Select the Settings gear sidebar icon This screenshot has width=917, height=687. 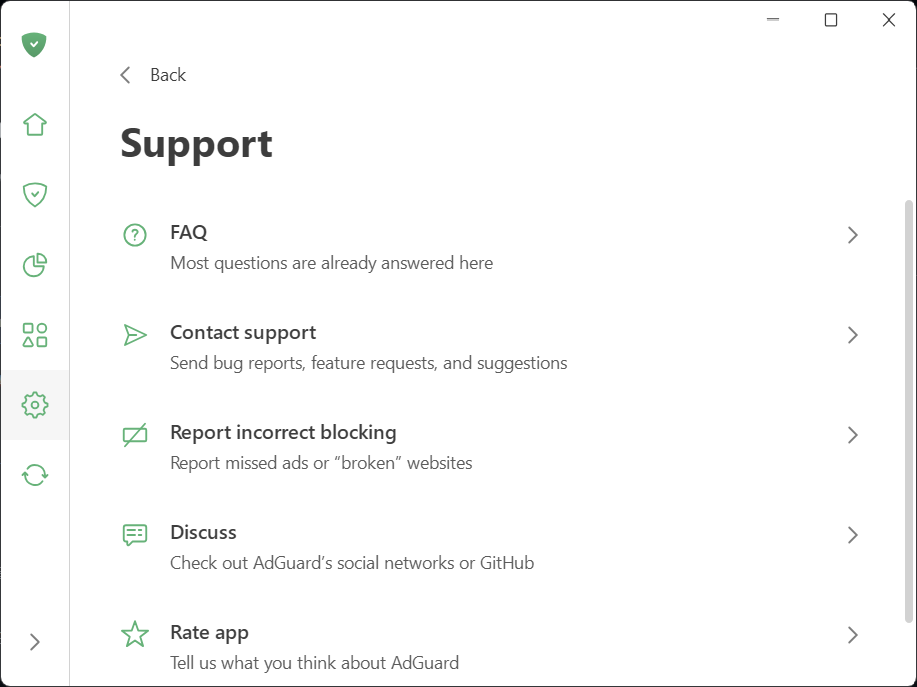tap(35, 405)
